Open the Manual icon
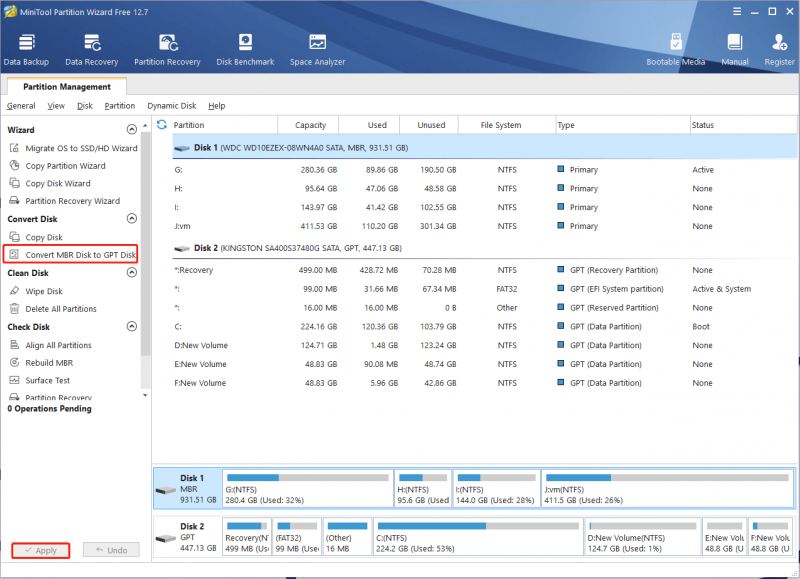This screenshot has width=800, height=579. (x=735, y=49)
